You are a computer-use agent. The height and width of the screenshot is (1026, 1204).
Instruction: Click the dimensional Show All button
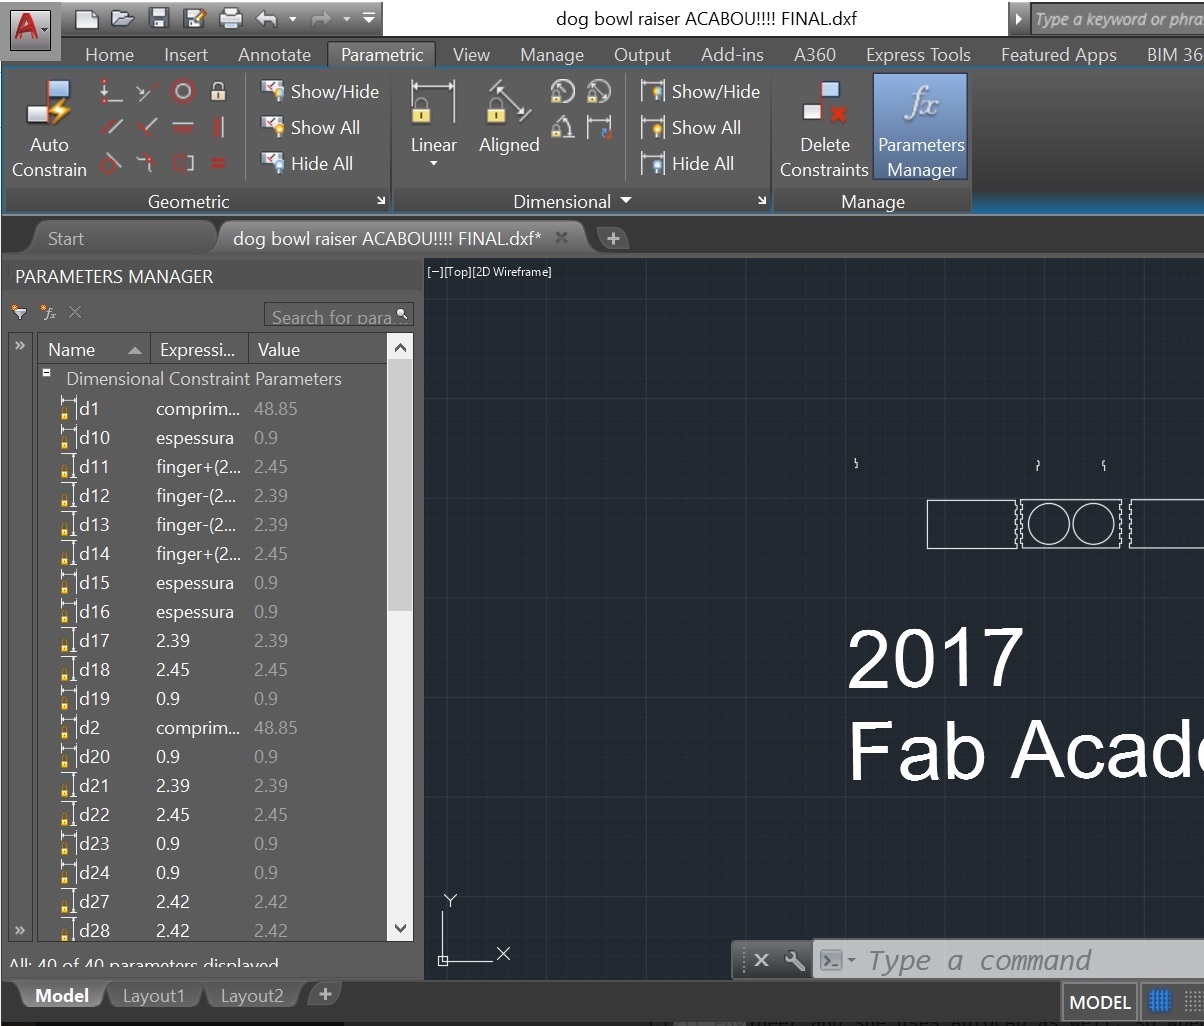pyautogui.click(x=692, y=127)
